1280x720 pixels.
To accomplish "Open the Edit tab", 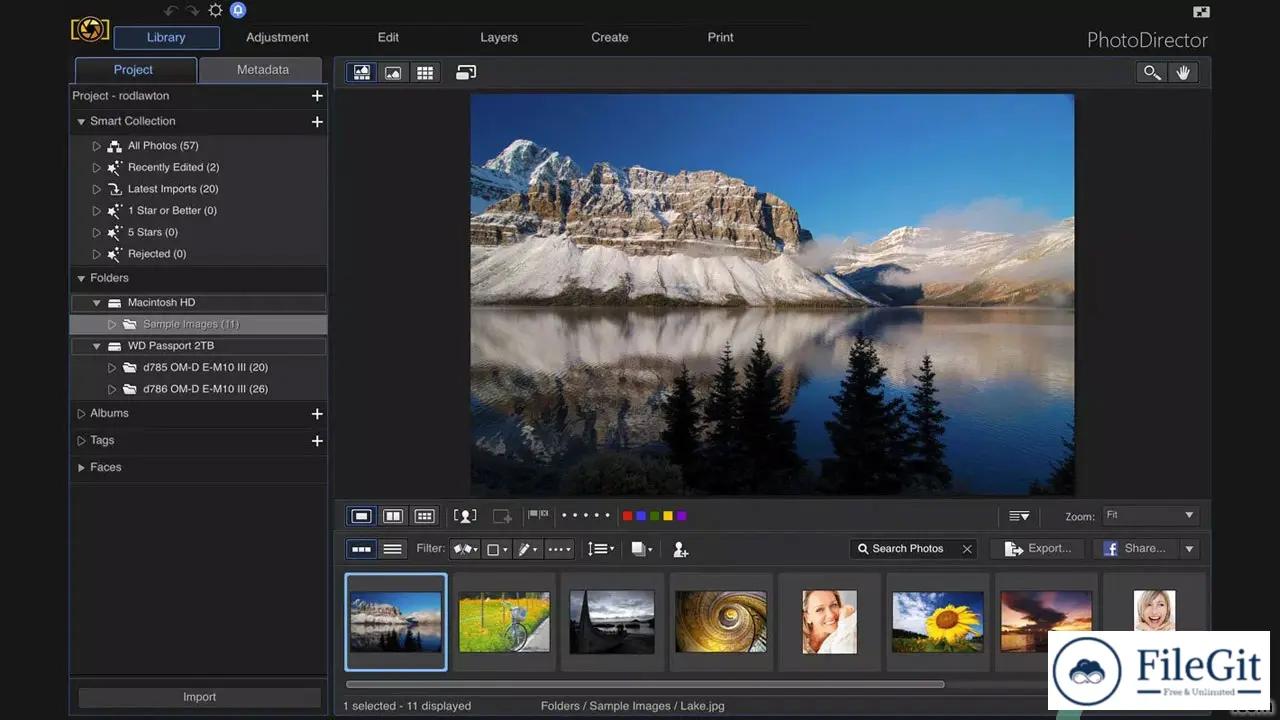I will pos(388,37).
